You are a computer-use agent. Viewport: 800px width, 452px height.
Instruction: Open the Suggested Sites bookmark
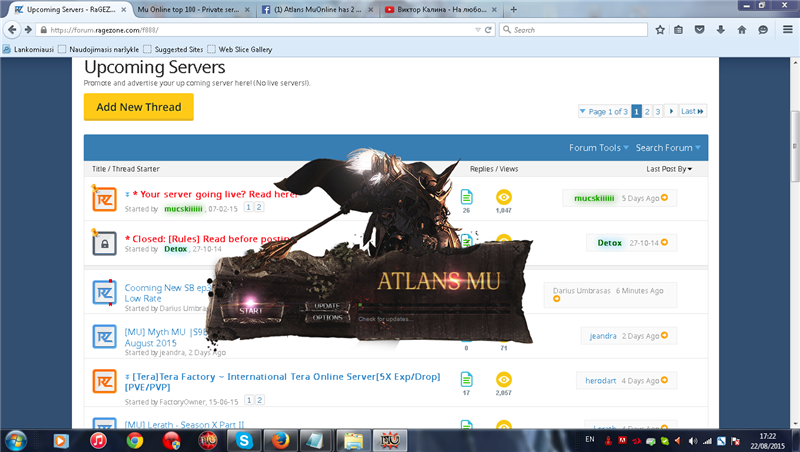(173, 49)
